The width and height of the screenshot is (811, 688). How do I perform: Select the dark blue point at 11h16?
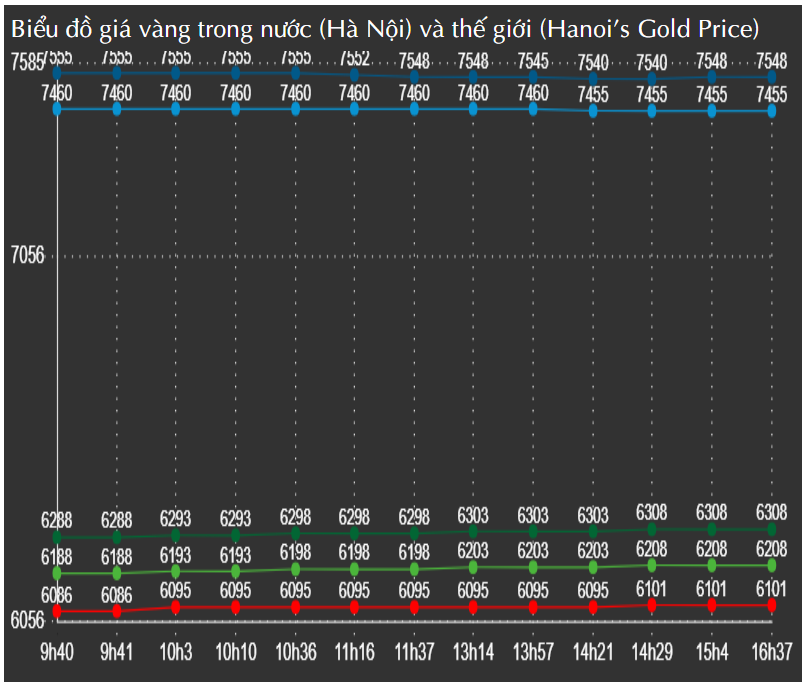tap(354, 75)
